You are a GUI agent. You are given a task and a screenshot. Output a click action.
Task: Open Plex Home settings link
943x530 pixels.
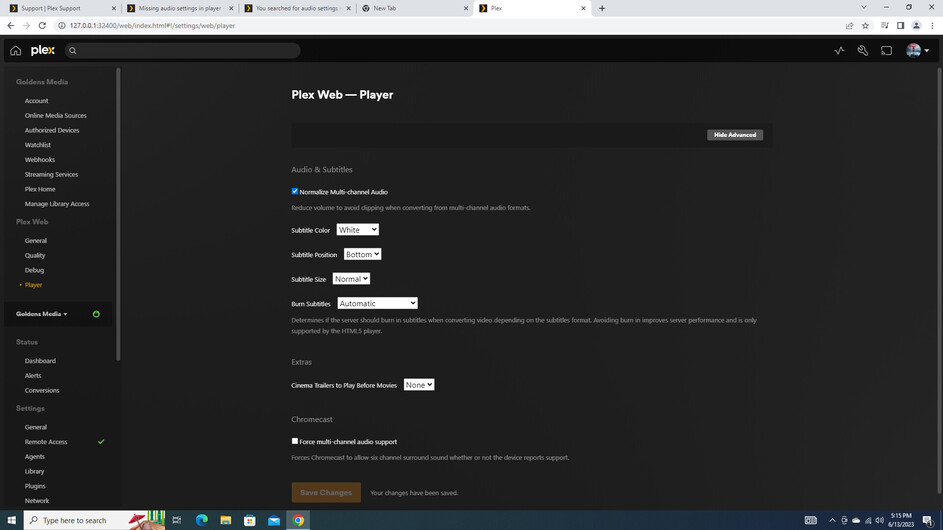pos(40,189)
